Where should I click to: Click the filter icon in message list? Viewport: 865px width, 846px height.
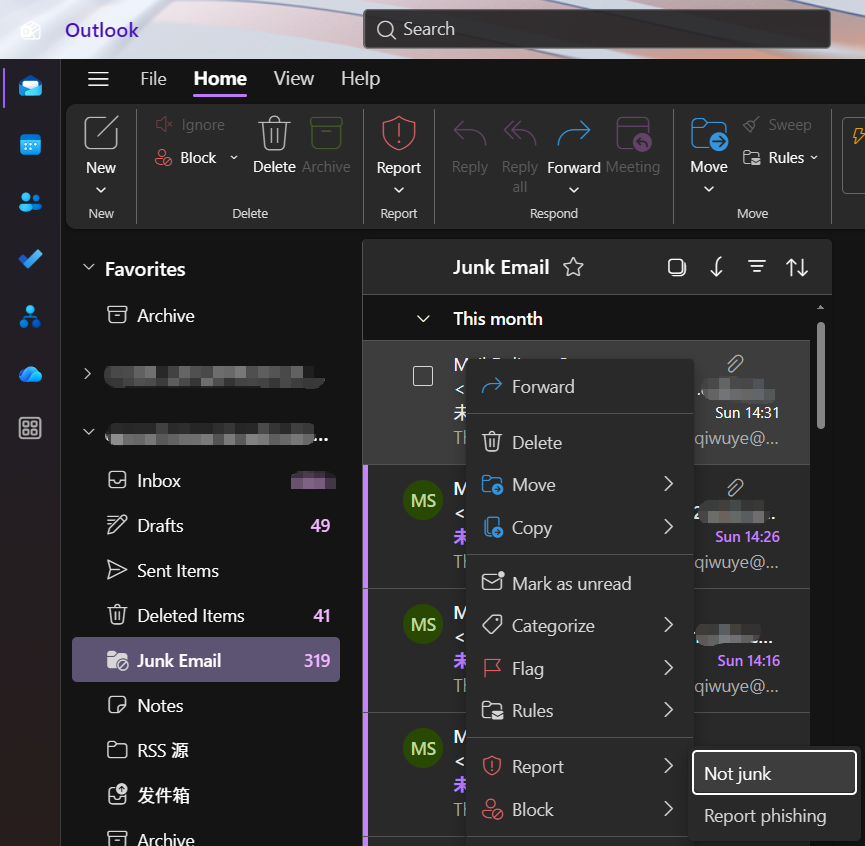tap(757, 267)
